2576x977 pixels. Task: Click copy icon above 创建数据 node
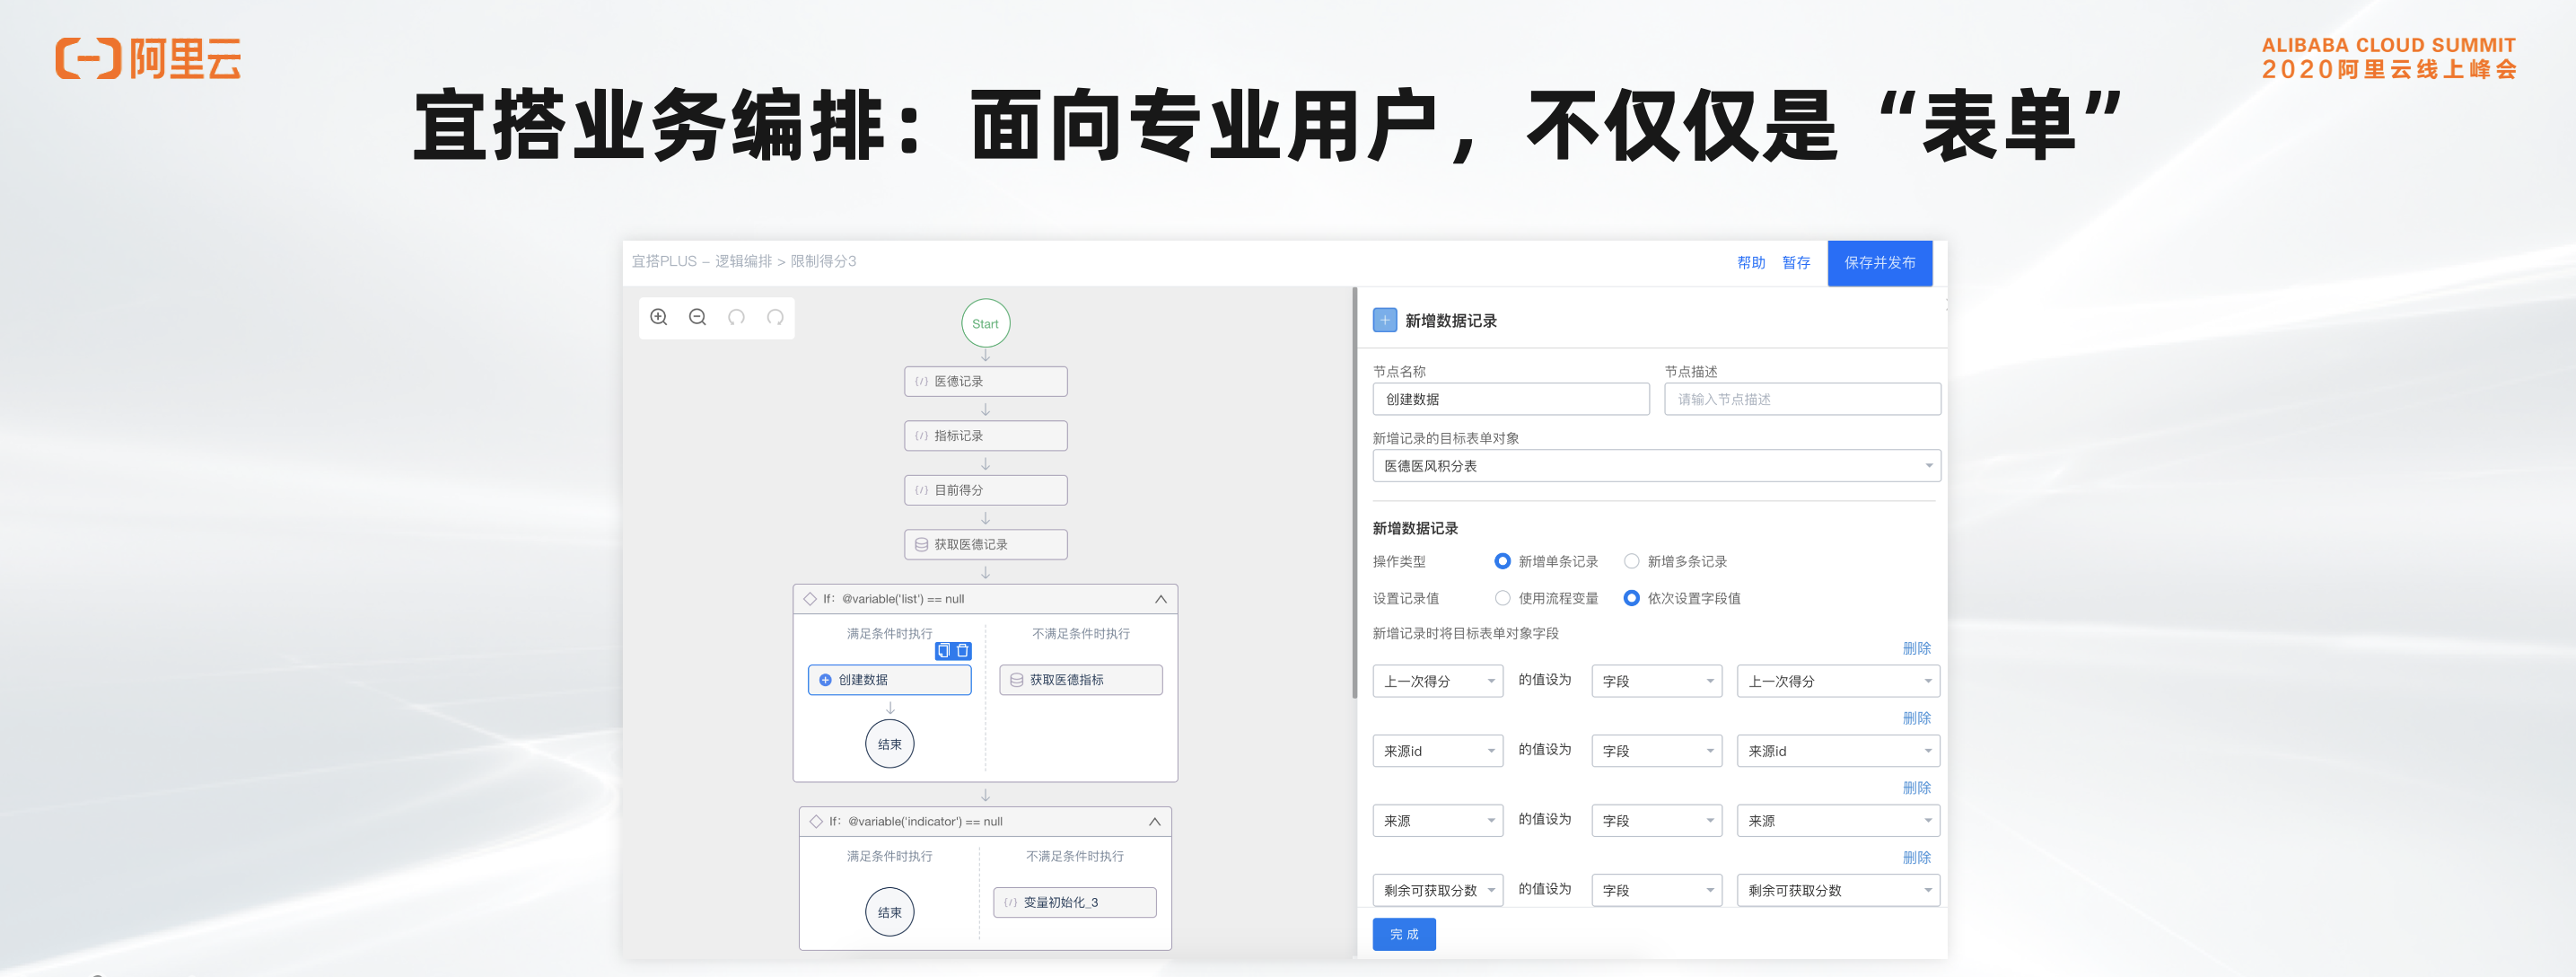(x=943, y=651)
